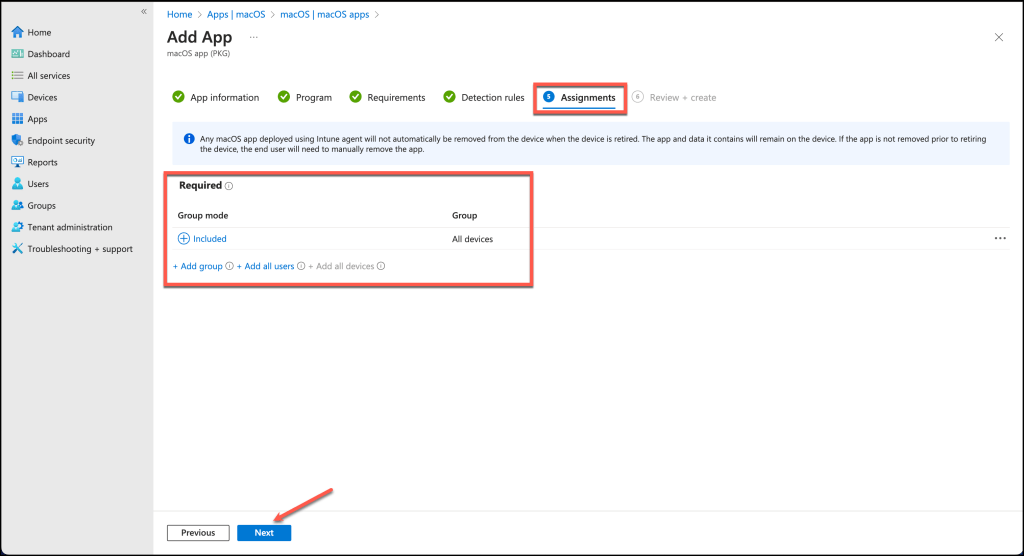Select the Apps grid icon
The image size is (1024, 556).
tap(17, 119)
